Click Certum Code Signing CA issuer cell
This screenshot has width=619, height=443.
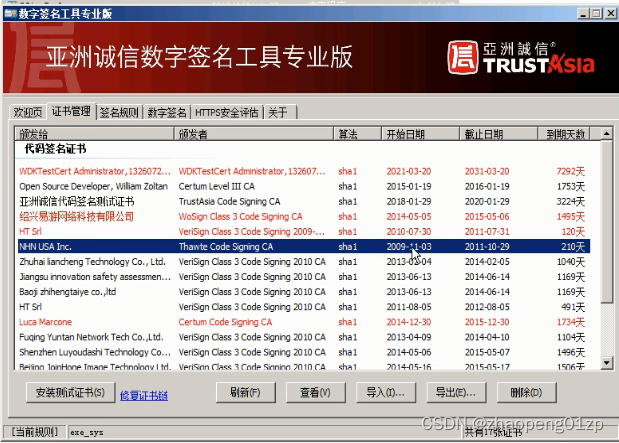[x=225, y=322]
